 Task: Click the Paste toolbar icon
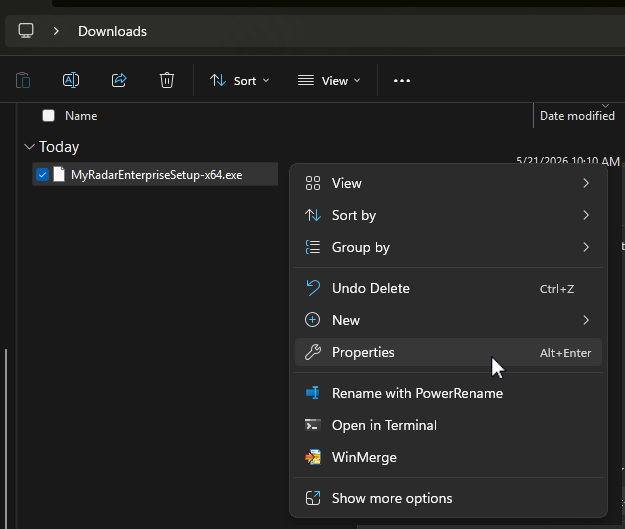tap(23, 81)
